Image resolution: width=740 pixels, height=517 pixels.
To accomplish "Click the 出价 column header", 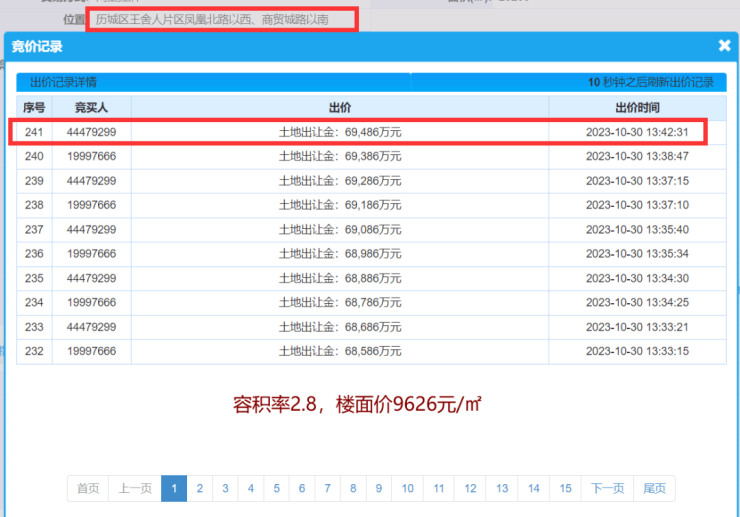I will point(339,107).
